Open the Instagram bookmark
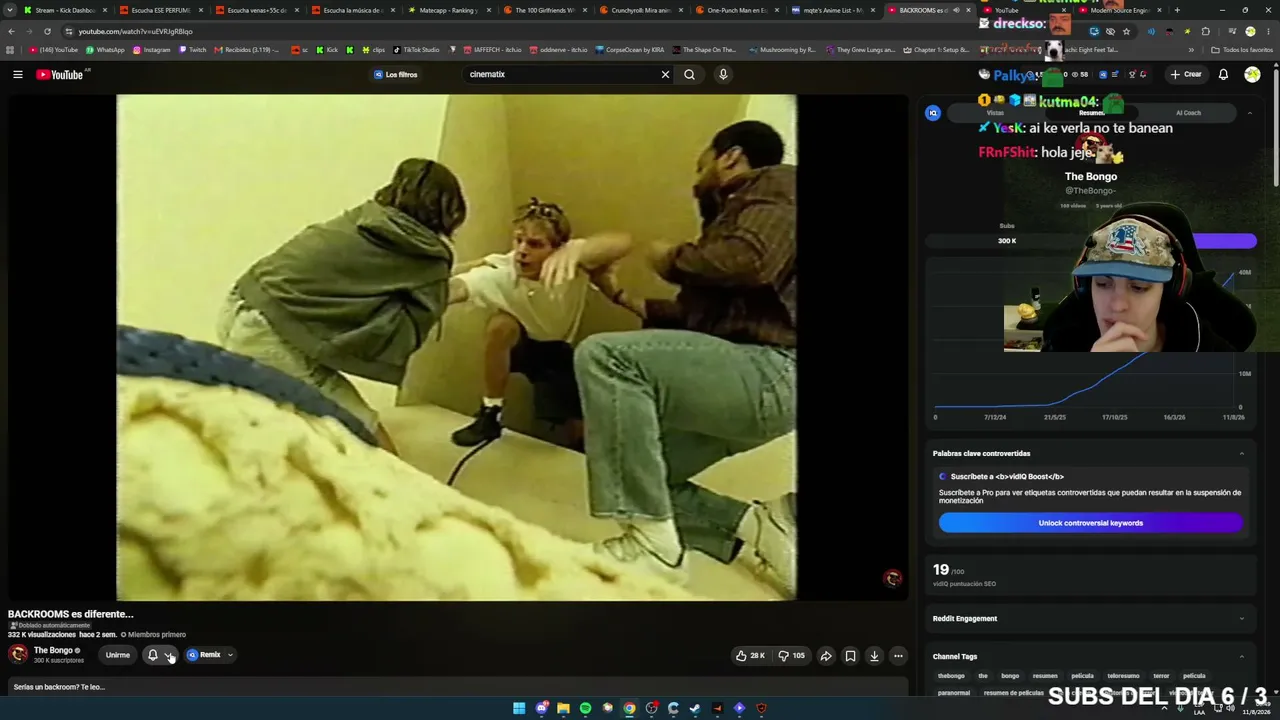Viewport: 1280px width, 720px height. pyautogui.click(x=152, y=50)
